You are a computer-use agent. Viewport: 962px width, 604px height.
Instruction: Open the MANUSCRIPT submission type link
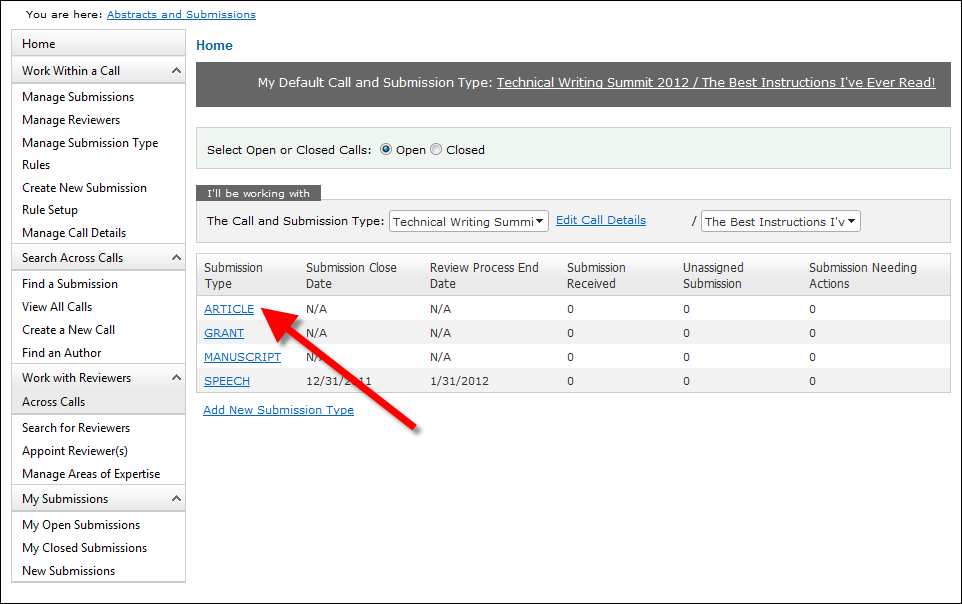[242, 357]
